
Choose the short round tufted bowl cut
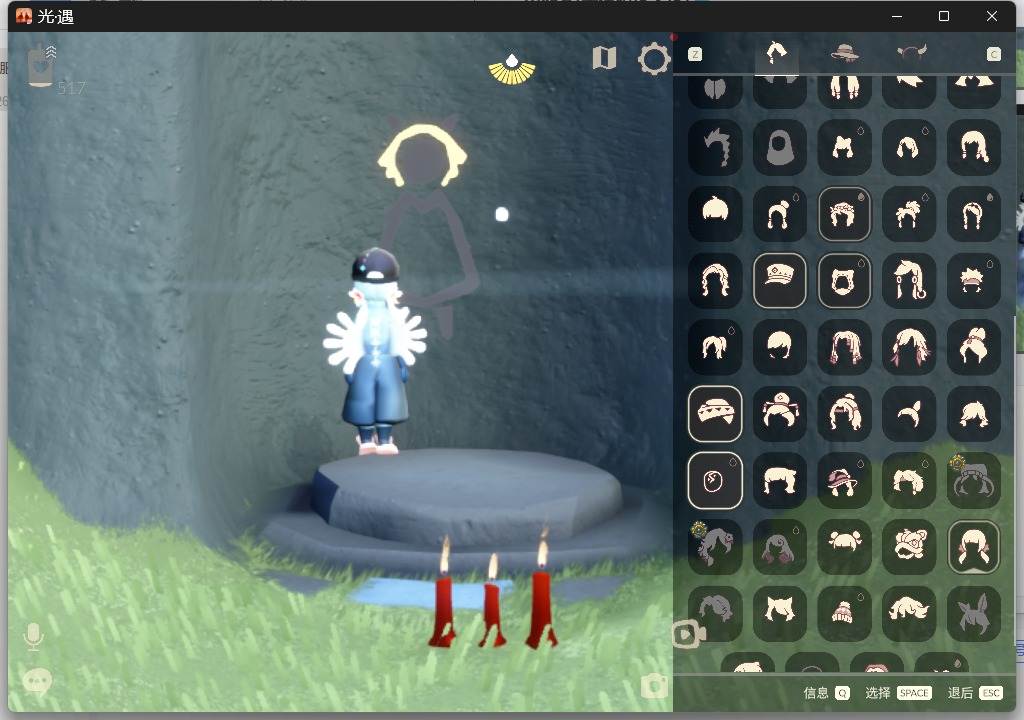715,214
